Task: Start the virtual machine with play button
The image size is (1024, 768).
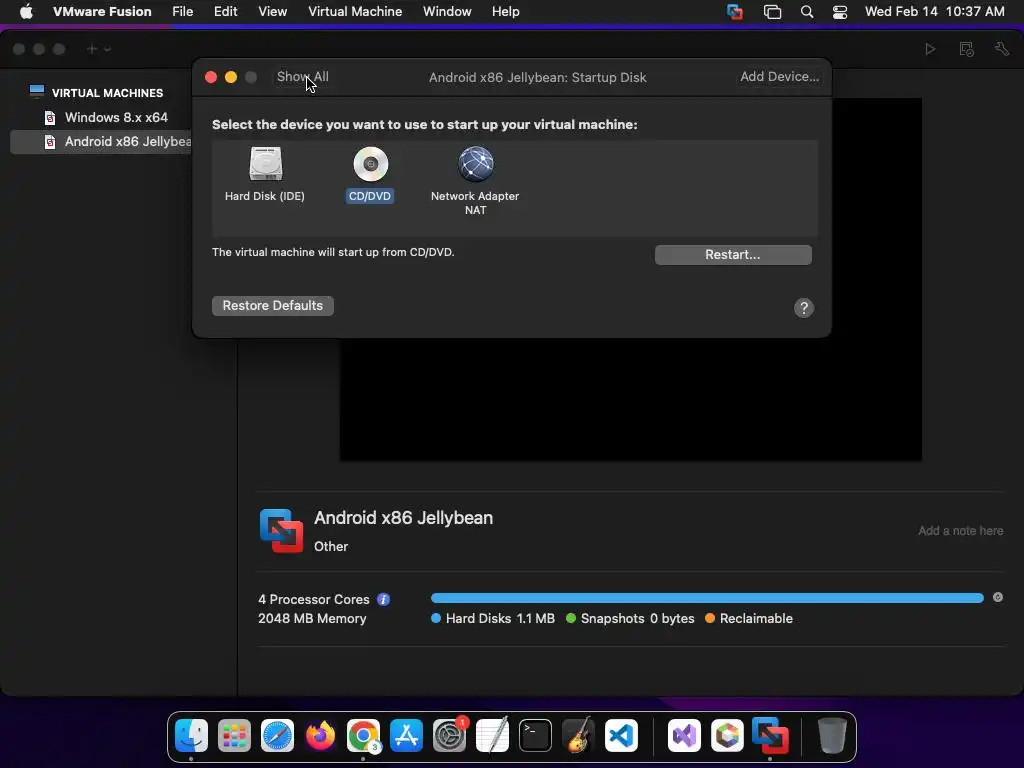Action: 930,49
